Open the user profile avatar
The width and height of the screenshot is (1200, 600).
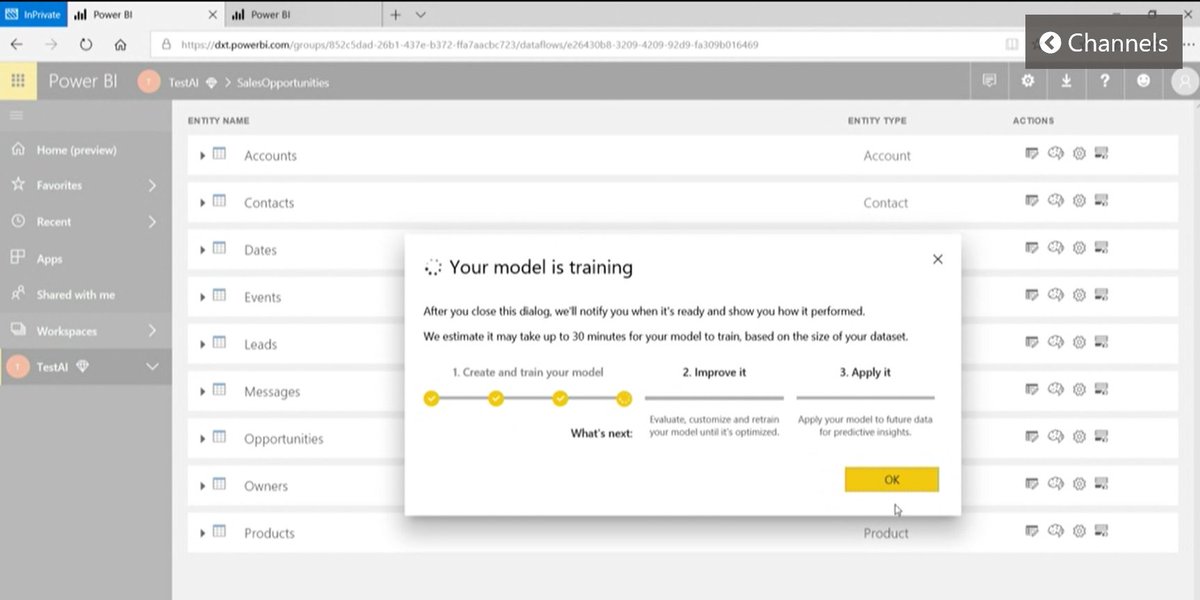1184,82
